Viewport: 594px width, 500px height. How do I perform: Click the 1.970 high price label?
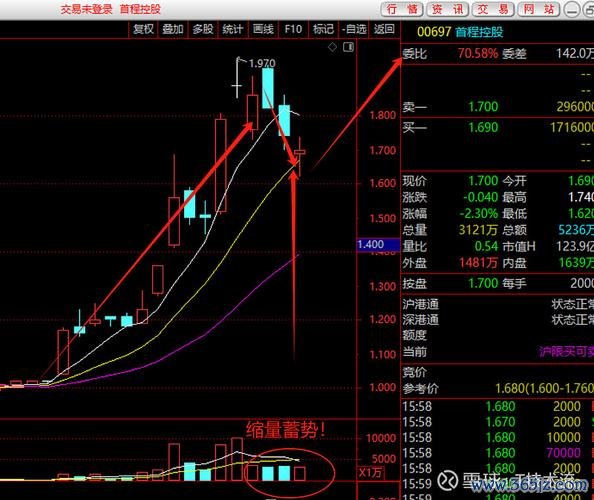[262, 63]
